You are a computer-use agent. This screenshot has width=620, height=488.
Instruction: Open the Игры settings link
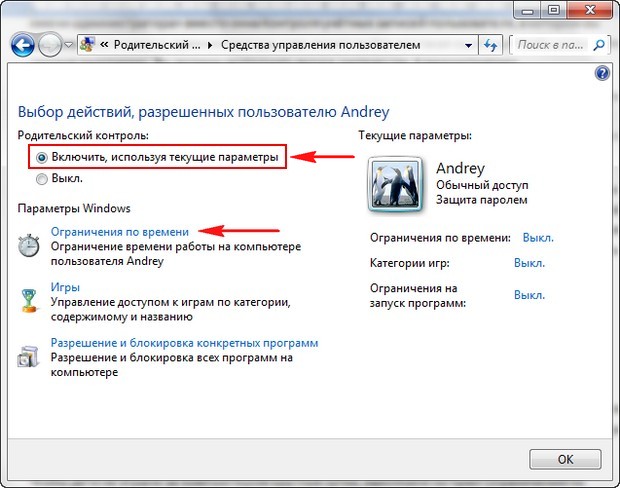(65, 287)
